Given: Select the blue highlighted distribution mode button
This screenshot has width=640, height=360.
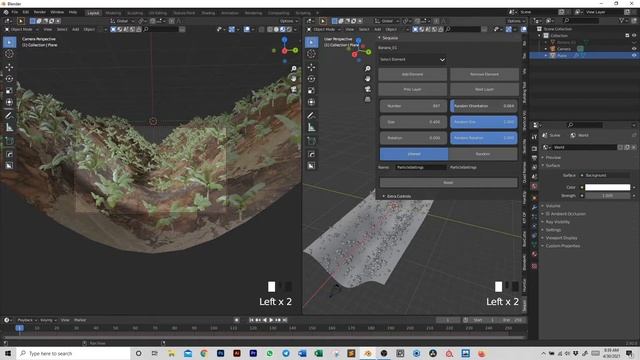Looking at the screenshot, I should tap(414, 154).
